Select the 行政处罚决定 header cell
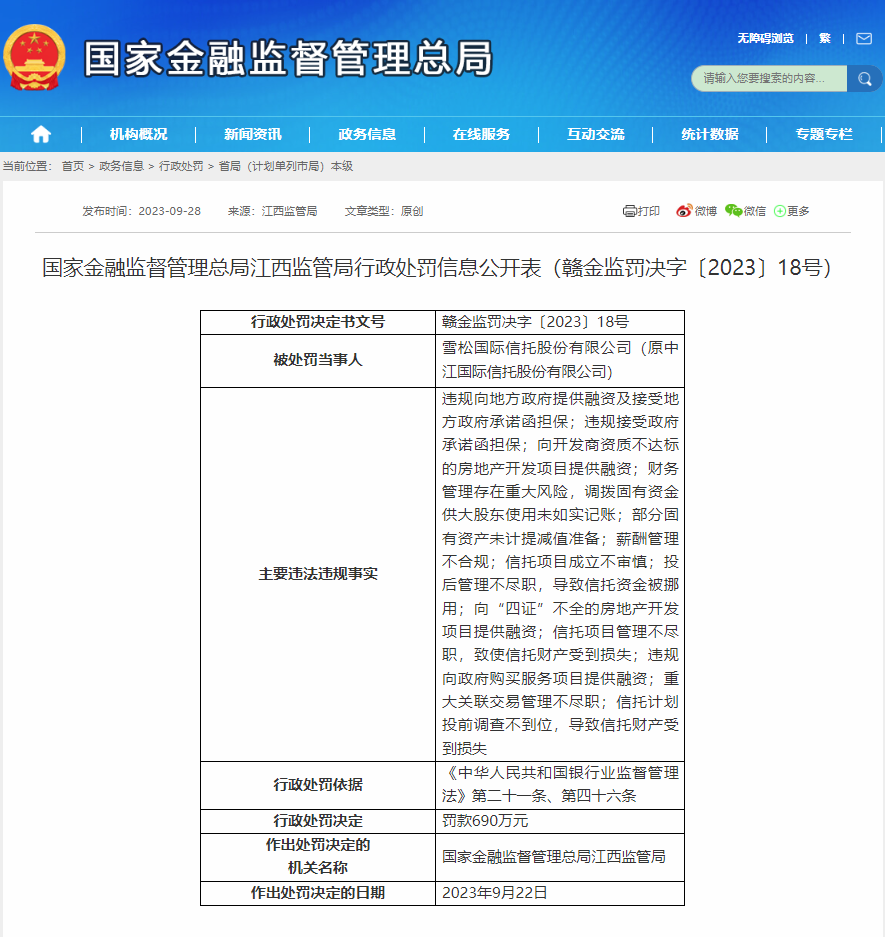Viewport: 885px width, 937px height. tap(318, 822)
